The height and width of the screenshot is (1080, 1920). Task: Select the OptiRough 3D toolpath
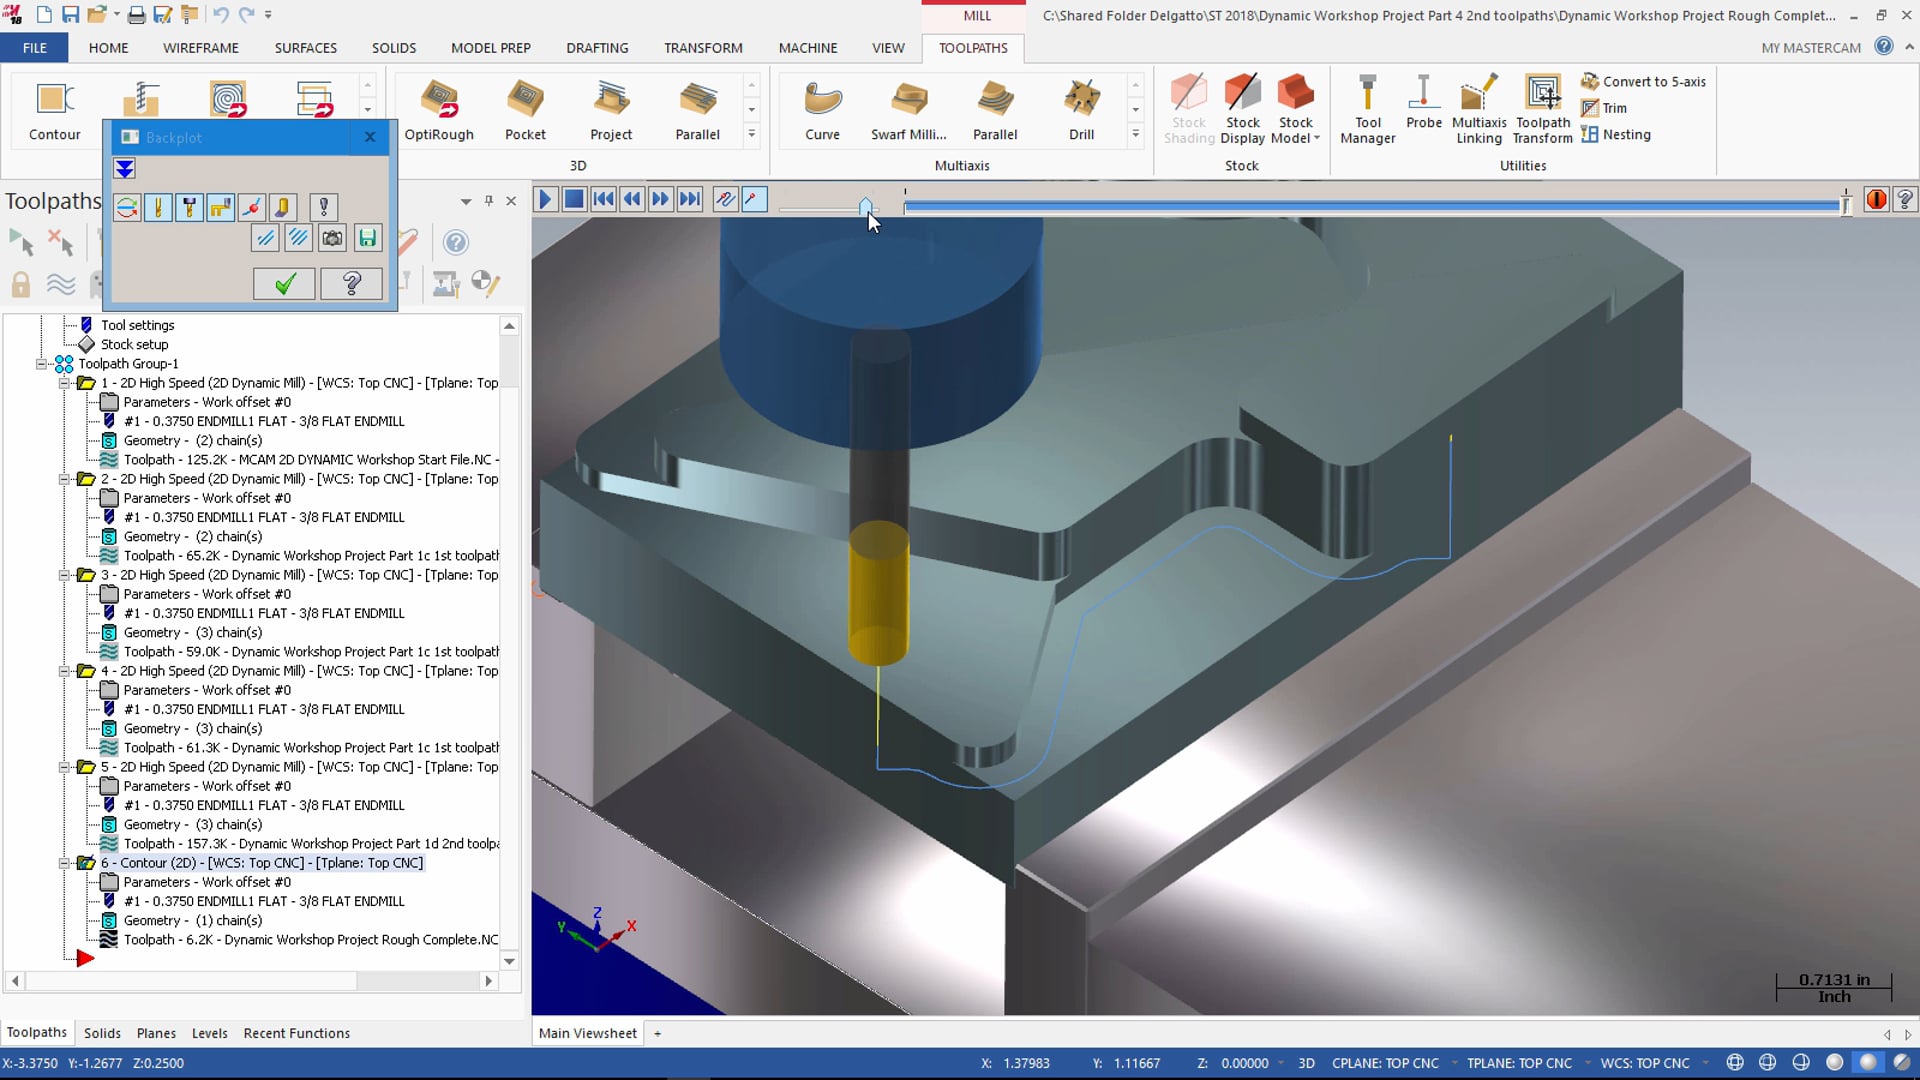(x=439, y=110)
